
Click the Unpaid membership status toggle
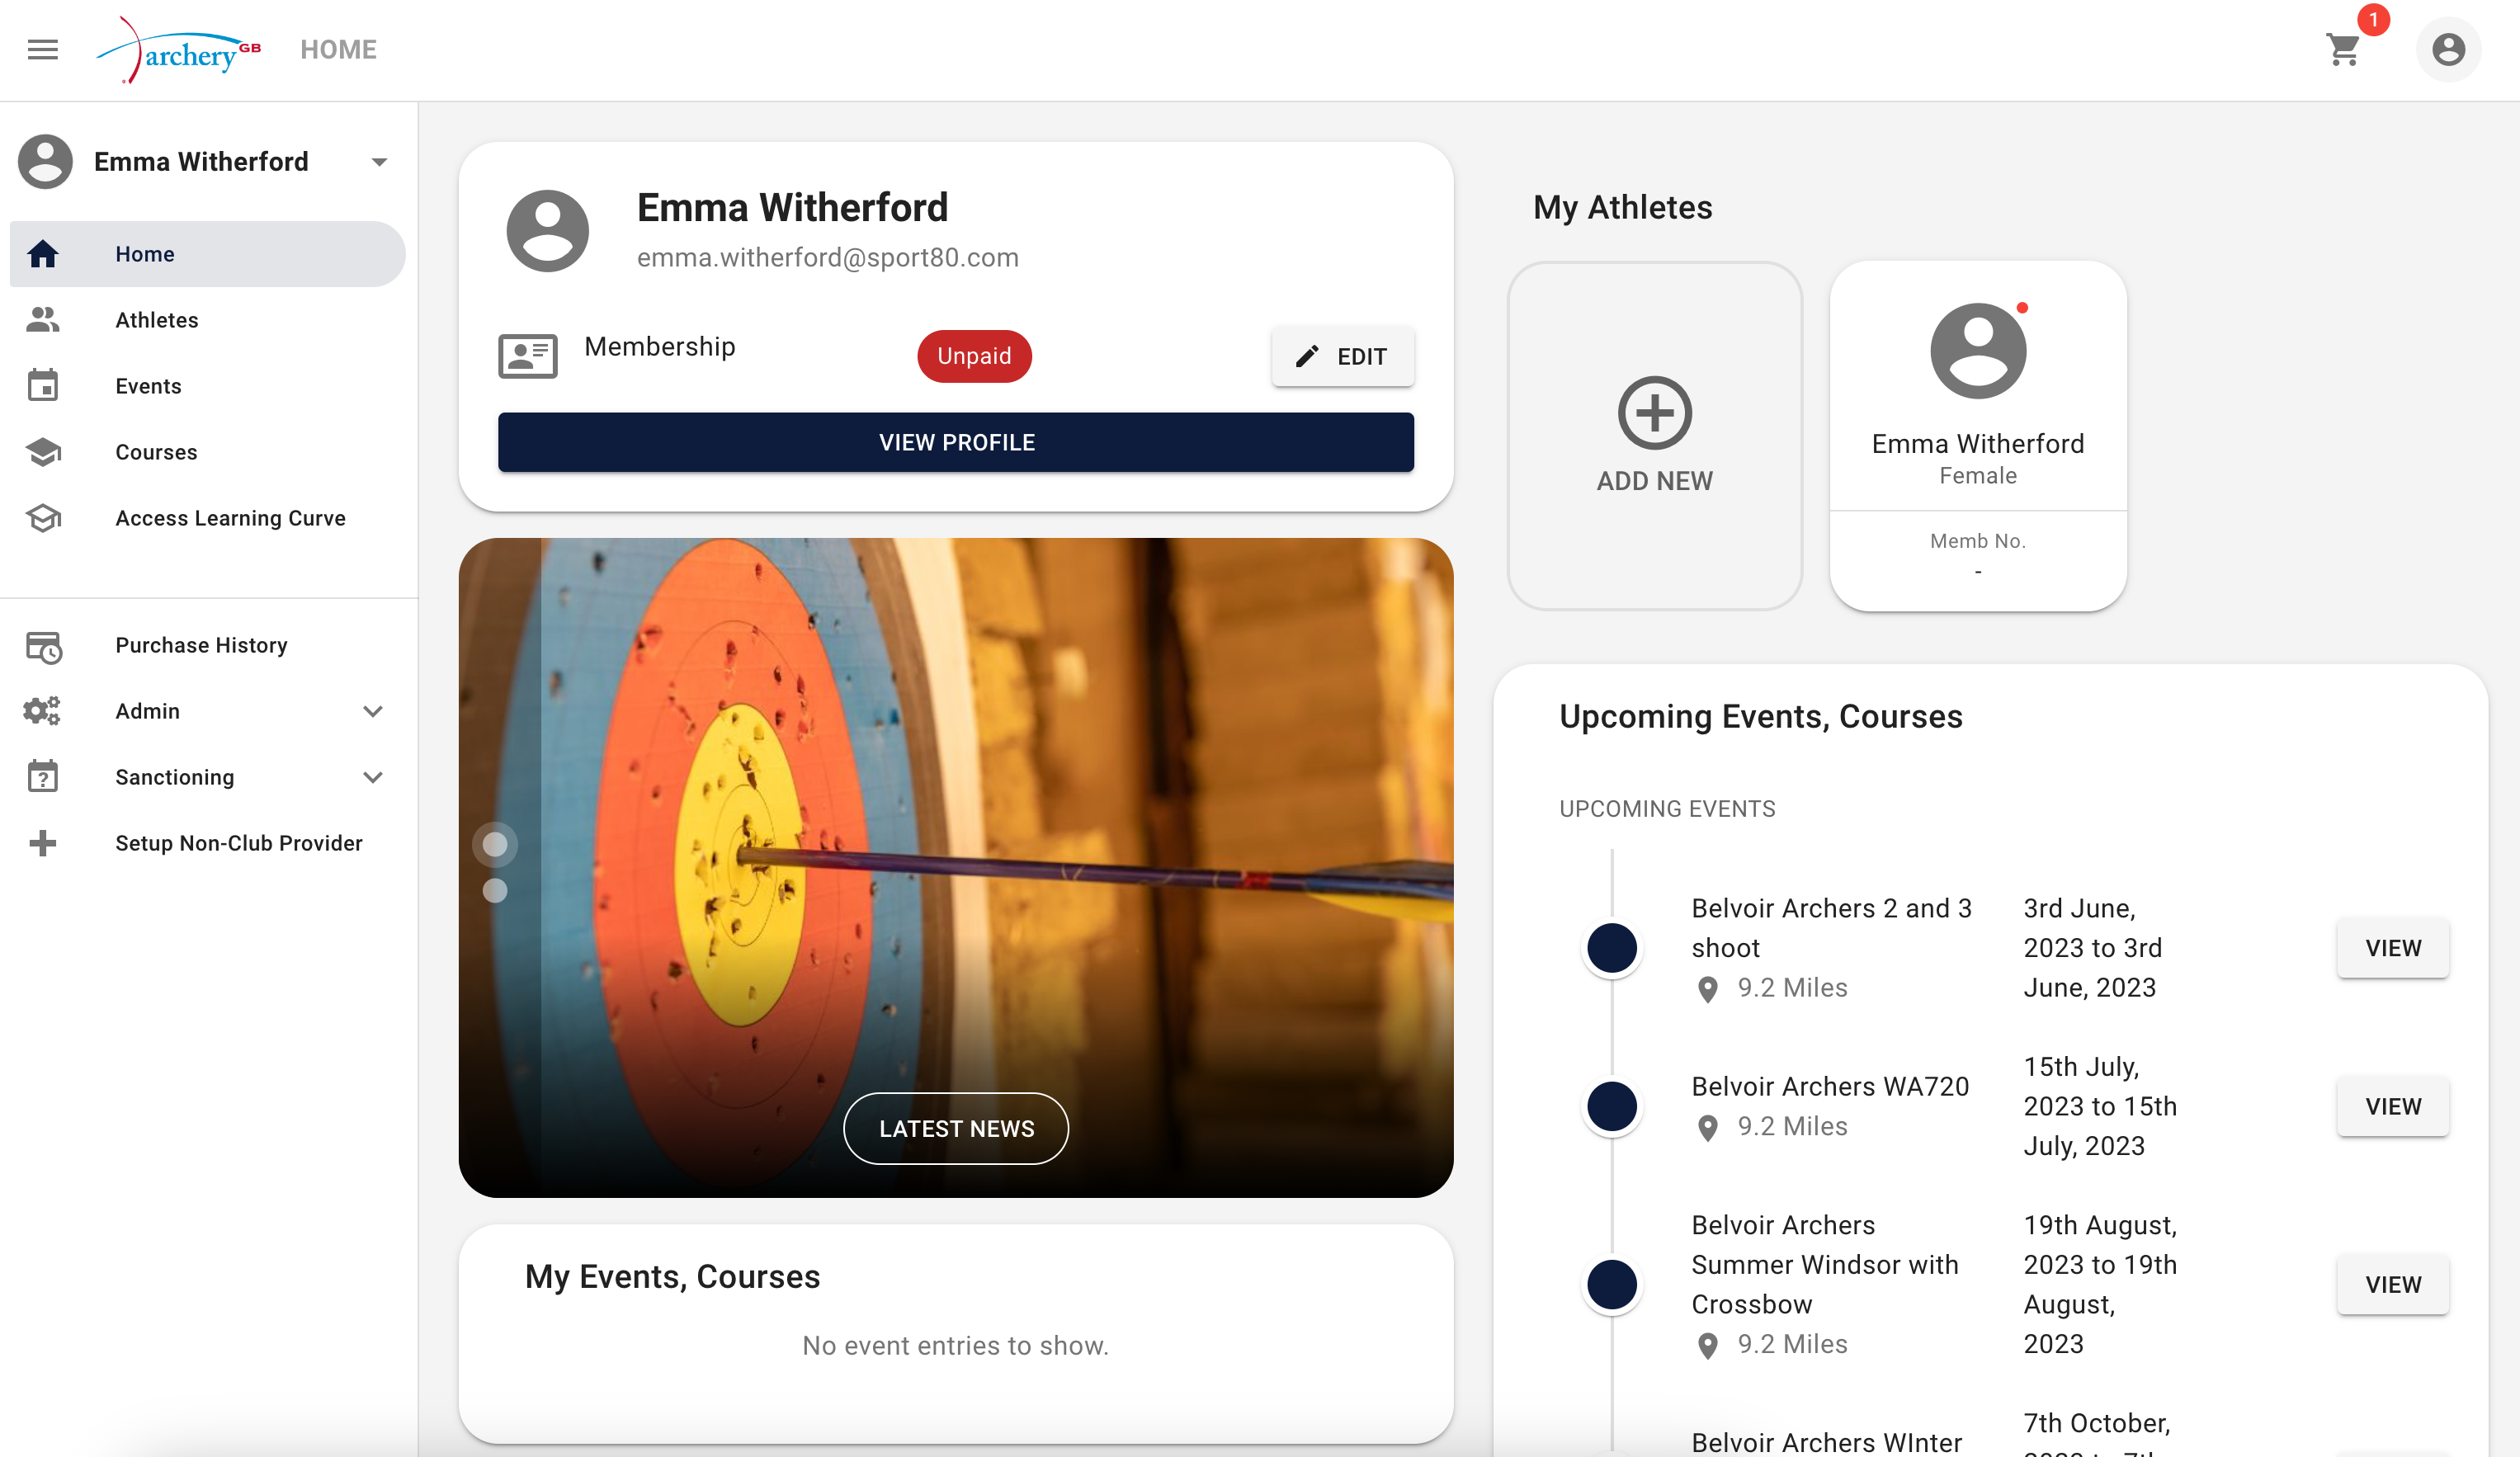(973, 356)
